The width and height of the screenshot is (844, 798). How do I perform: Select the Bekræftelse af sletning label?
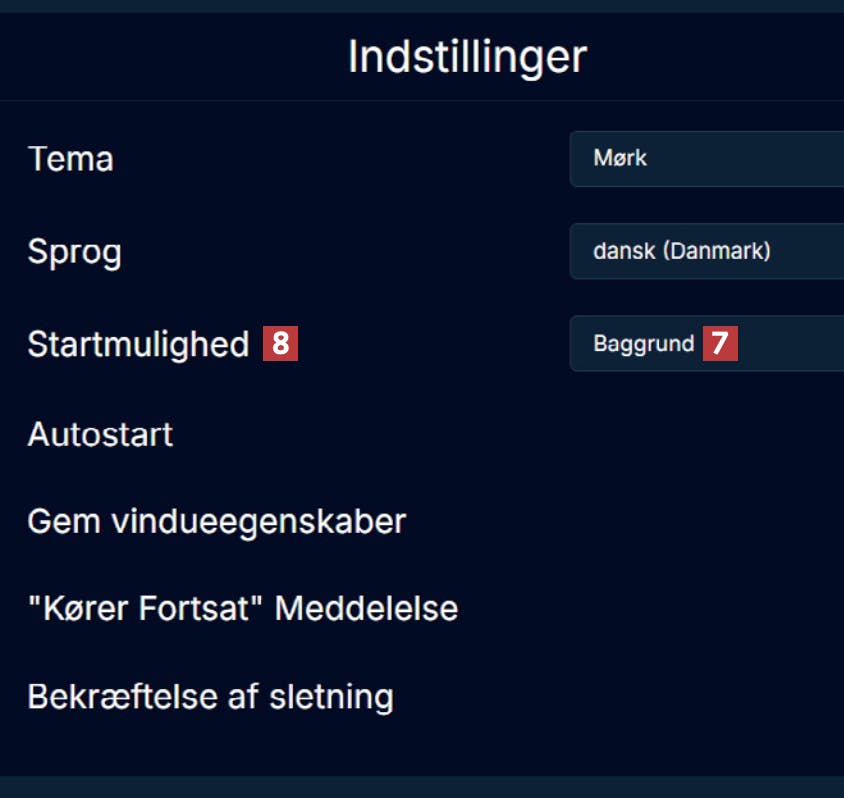click(x=210, y=696)
